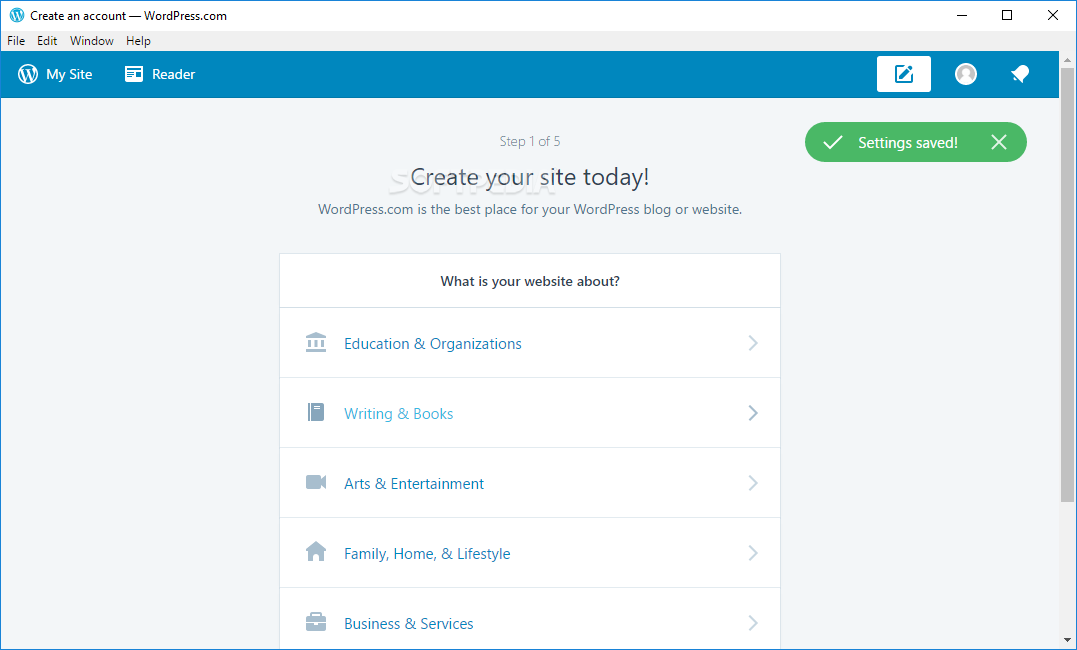Select Writing & Books category
The width and height of the screenshot is (1077, 650).
pyautogui.click(x=530, y=413)
